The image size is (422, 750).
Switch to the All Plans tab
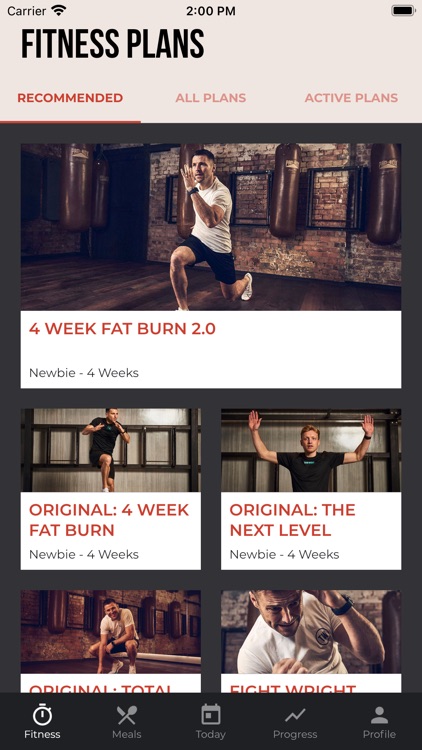pyautogui.click(x=211, y=98)
